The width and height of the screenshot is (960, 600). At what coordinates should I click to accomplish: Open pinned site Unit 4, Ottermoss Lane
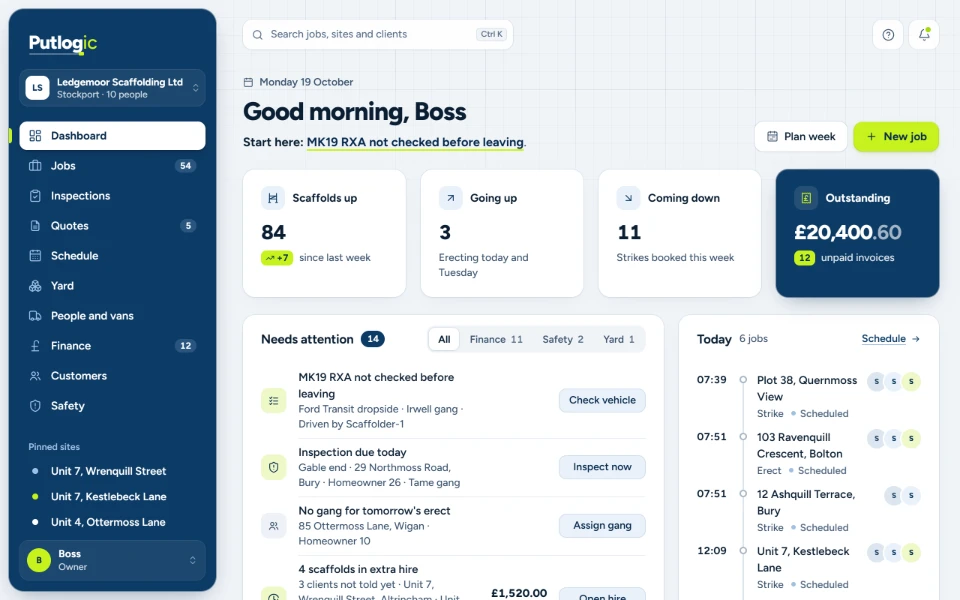click(x=113, y=522)
